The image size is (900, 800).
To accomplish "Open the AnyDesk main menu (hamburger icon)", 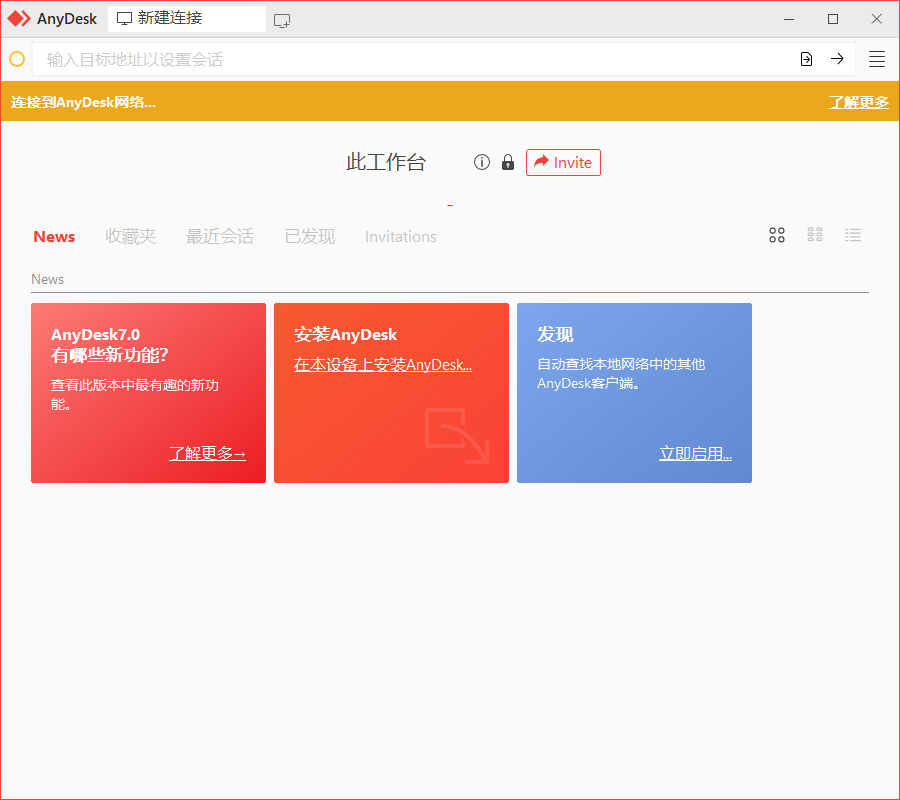I will [876, 59].
